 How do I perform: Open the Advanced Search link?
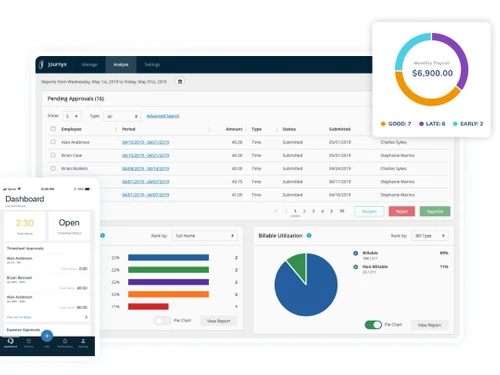pyautogui.click(x=163, y=116)
